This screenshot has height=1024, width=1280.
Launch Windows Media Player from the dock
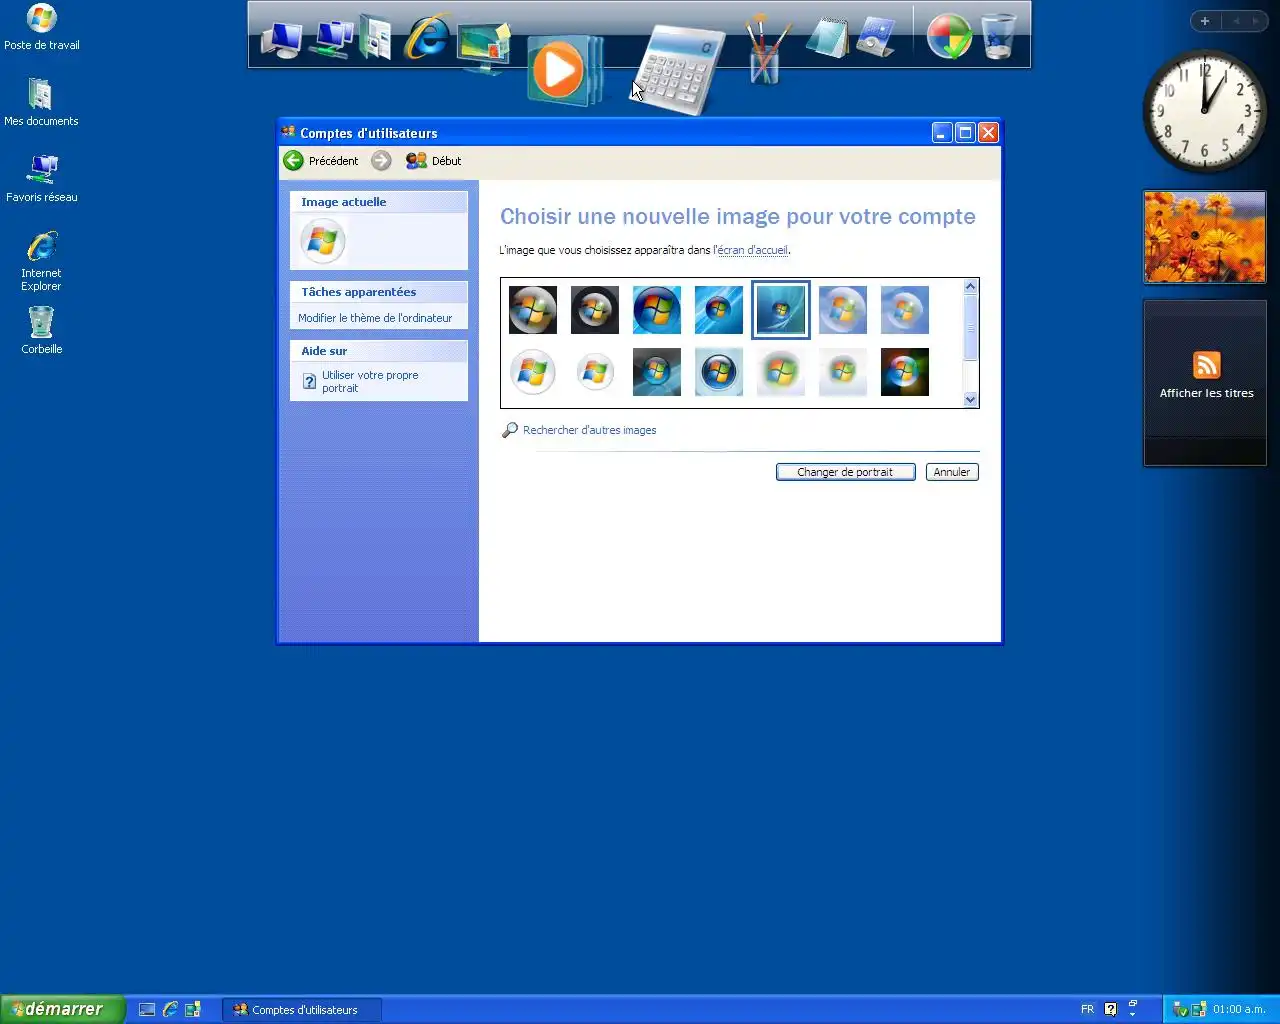coord(564,70)
